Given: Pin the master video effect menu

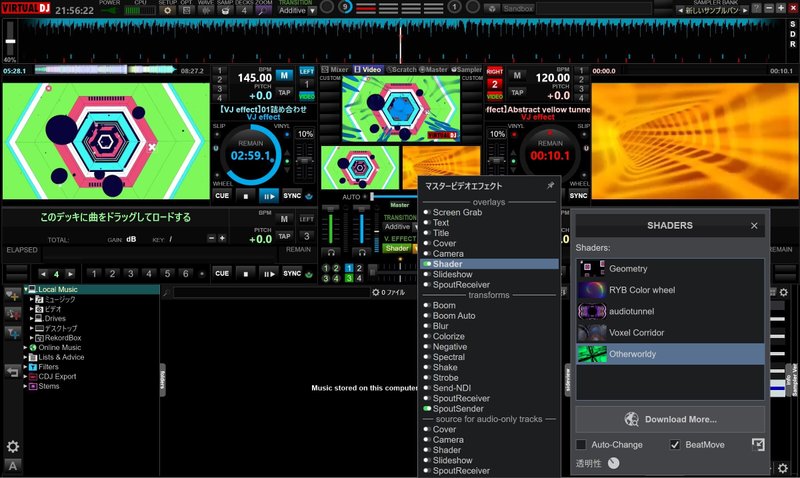Looking at the screenshot, I should pyautogui.click(x=551, y=186).
